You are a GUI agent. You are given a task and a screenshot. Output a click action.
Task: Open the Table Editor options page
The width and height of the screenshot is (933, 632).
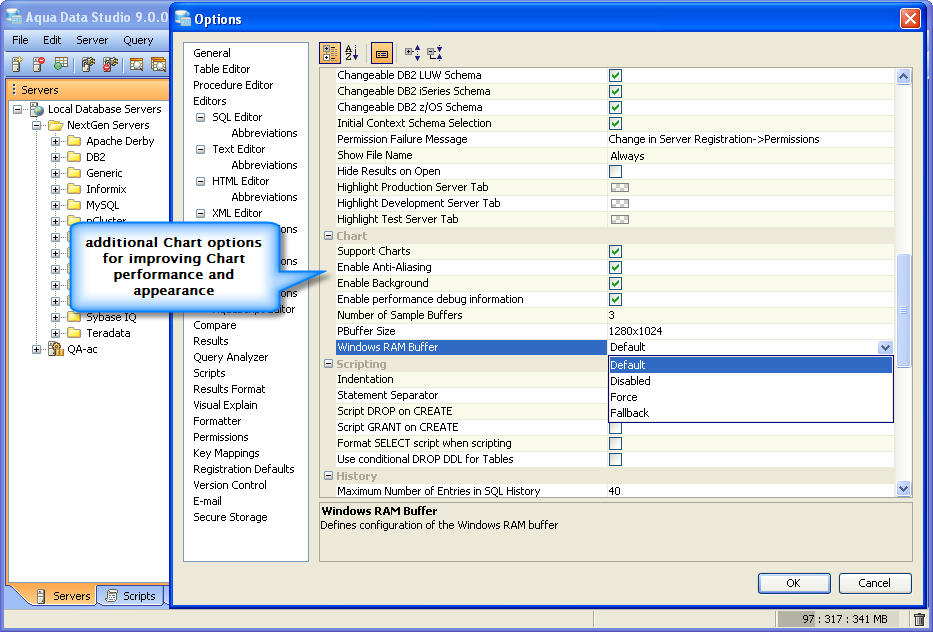(x=221, y=69)
